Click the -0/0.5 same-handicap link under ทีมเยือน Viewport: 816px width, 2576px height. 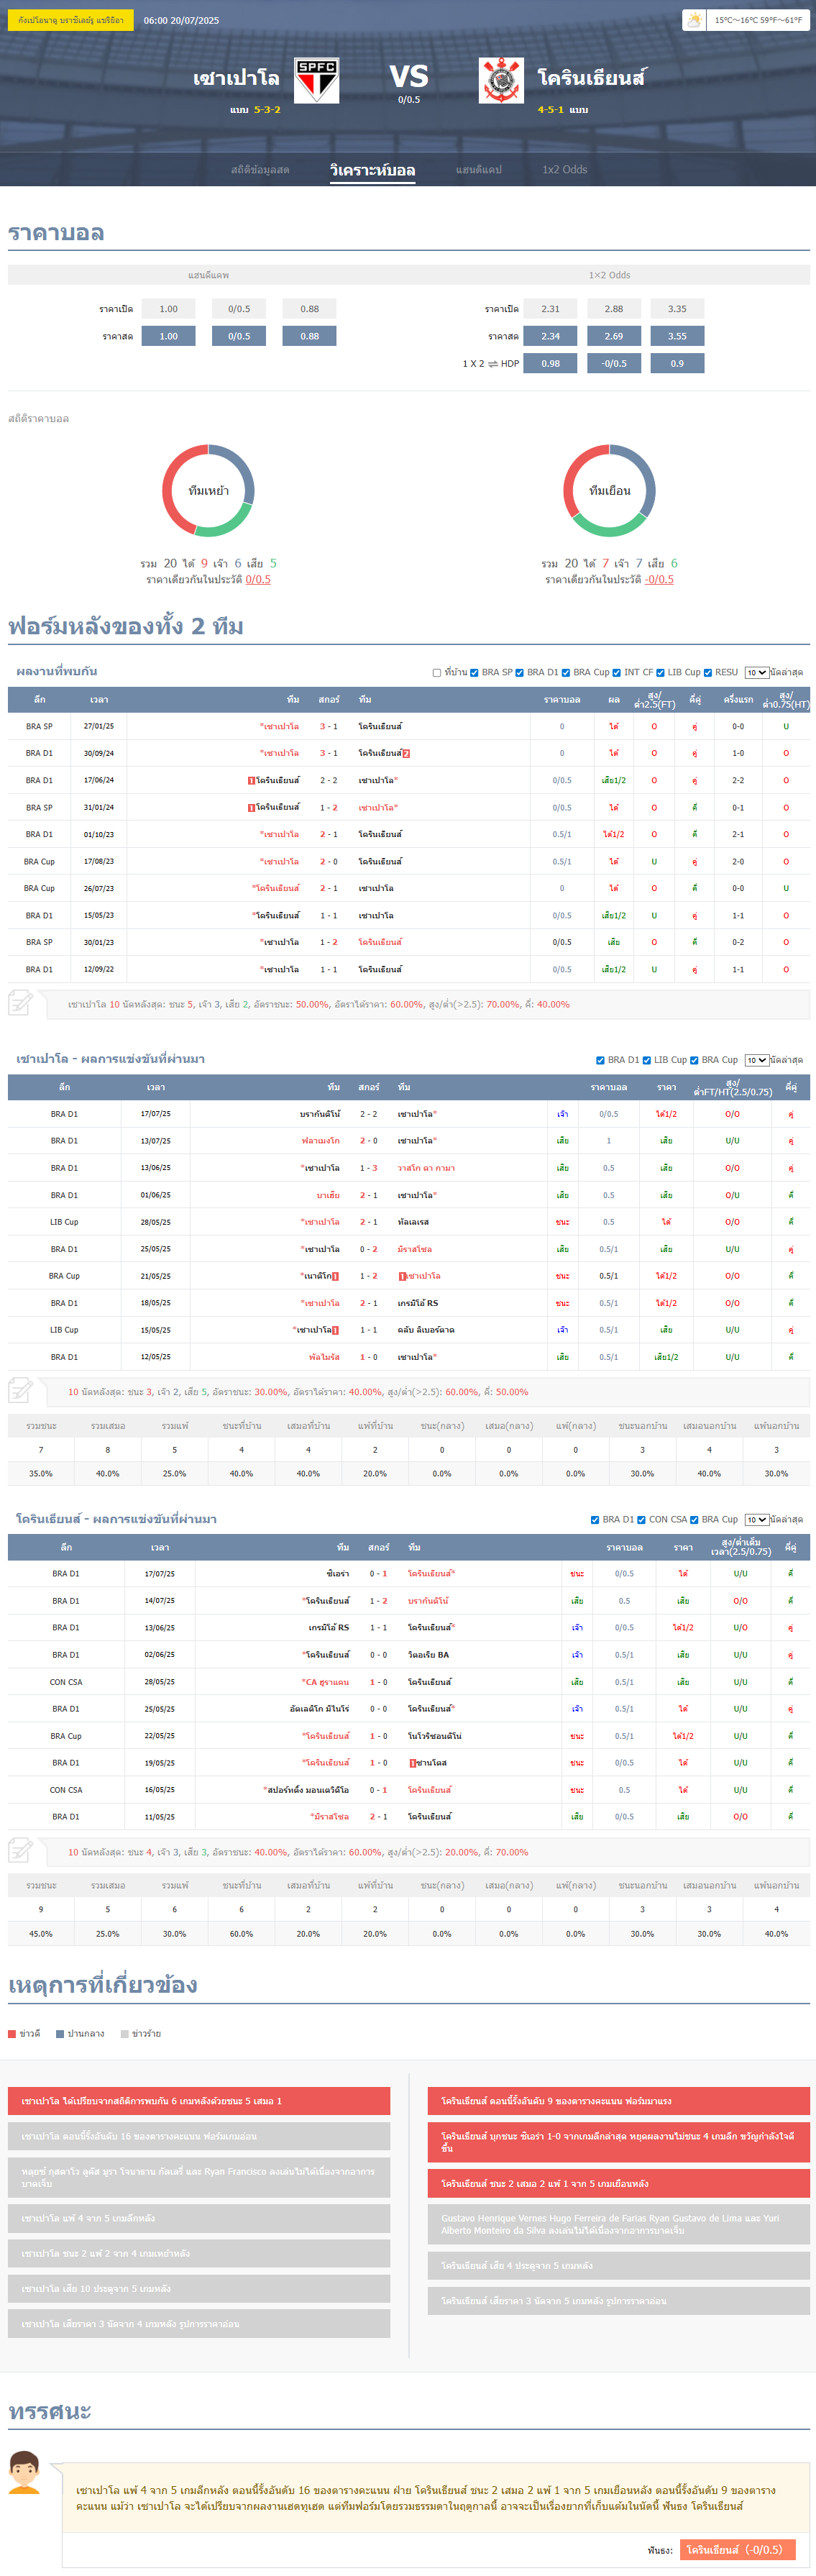point(659,580)
